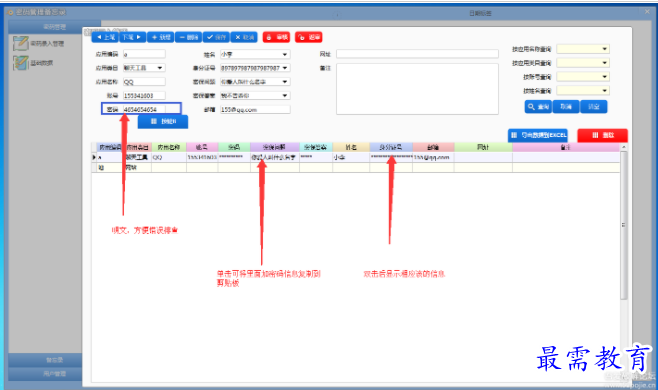Click the 保存 save button
The width and height of the screenshot is (658, 390).
point(216,37)
